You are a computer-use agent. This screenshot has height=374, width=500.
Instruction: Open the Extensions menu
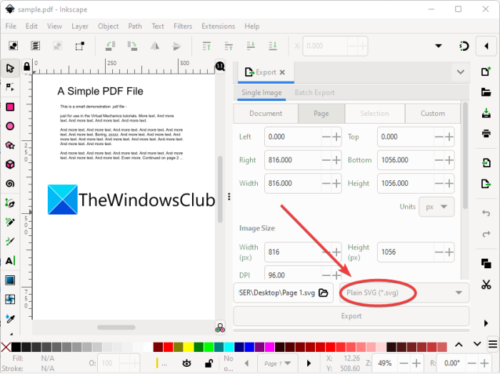pos(218,26)
